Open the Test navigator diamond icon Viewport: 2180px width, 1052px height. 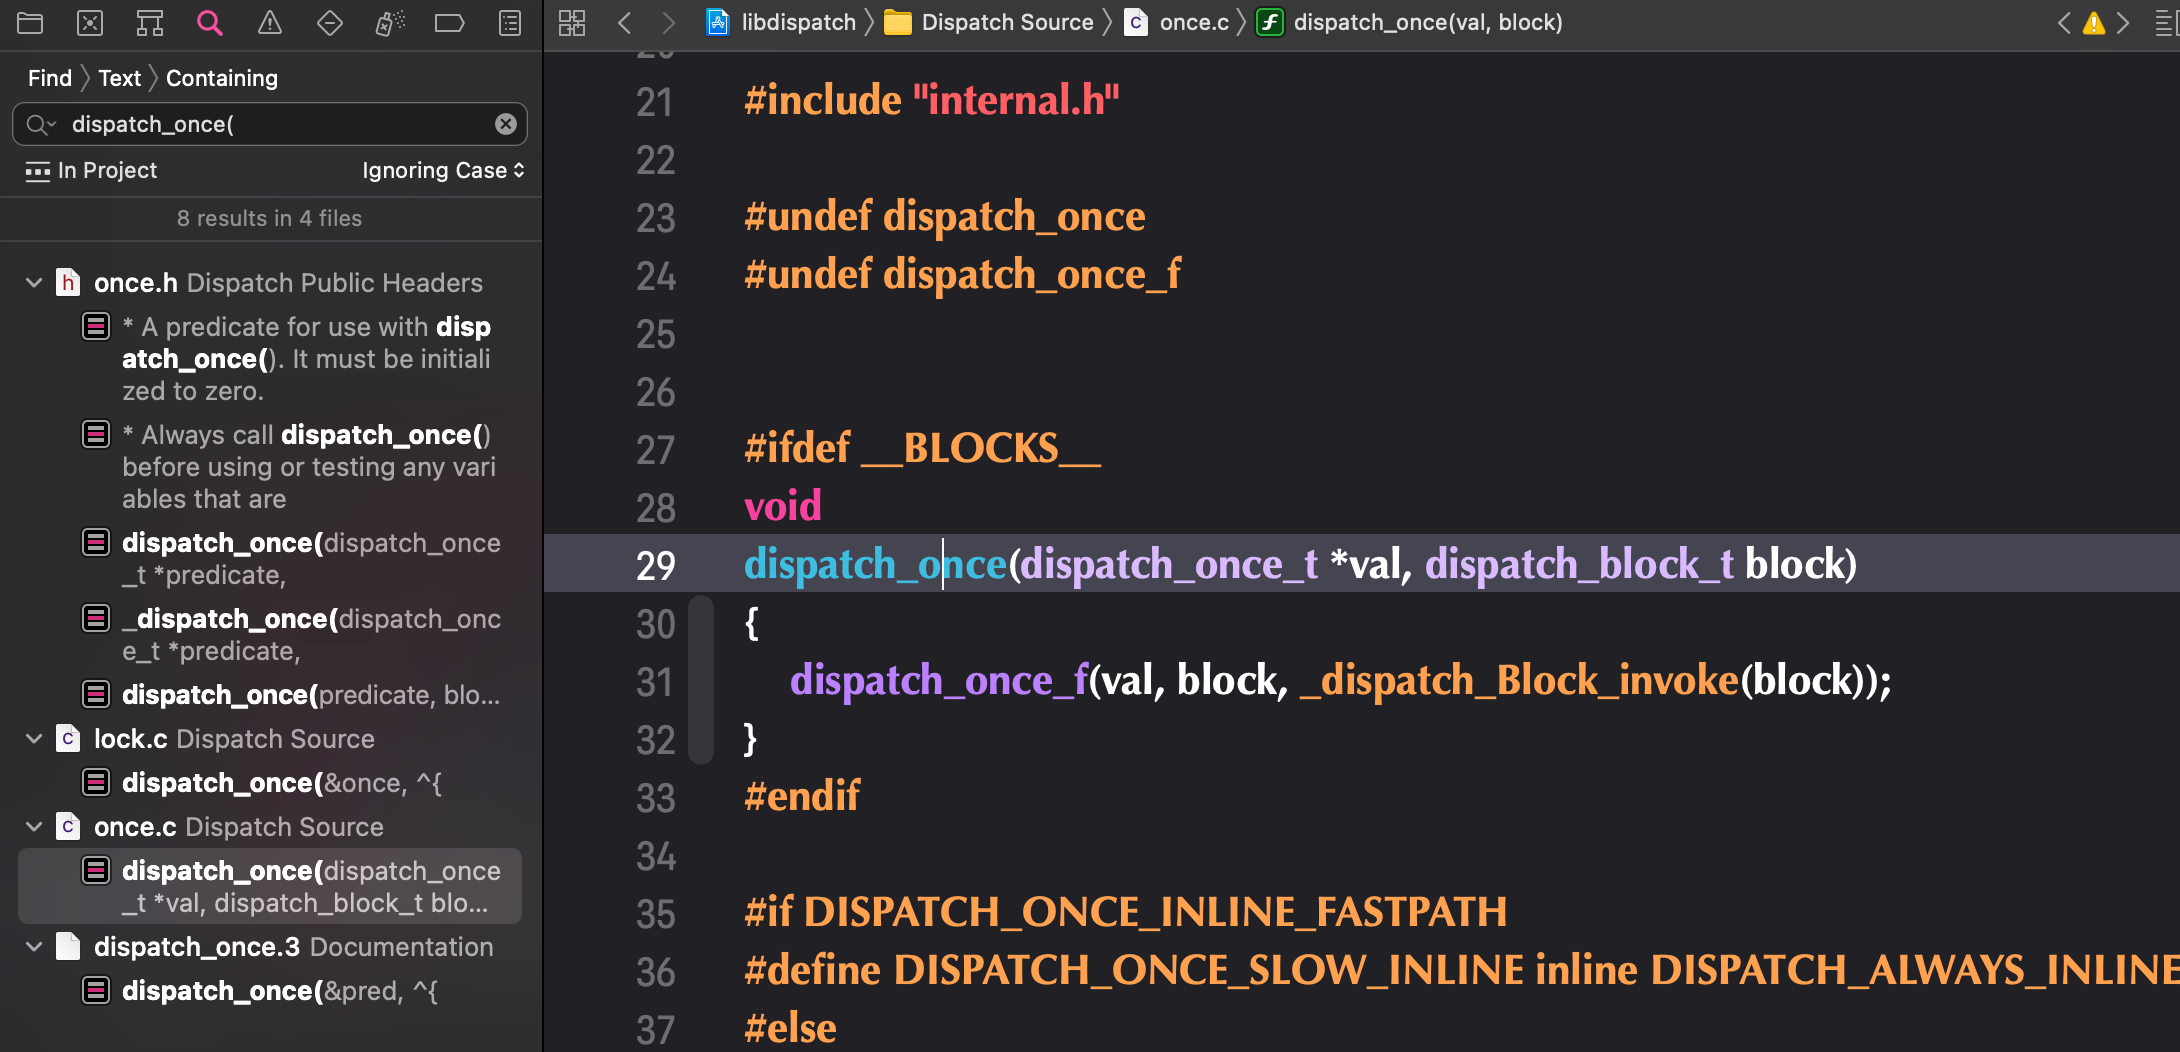point(330,23)
